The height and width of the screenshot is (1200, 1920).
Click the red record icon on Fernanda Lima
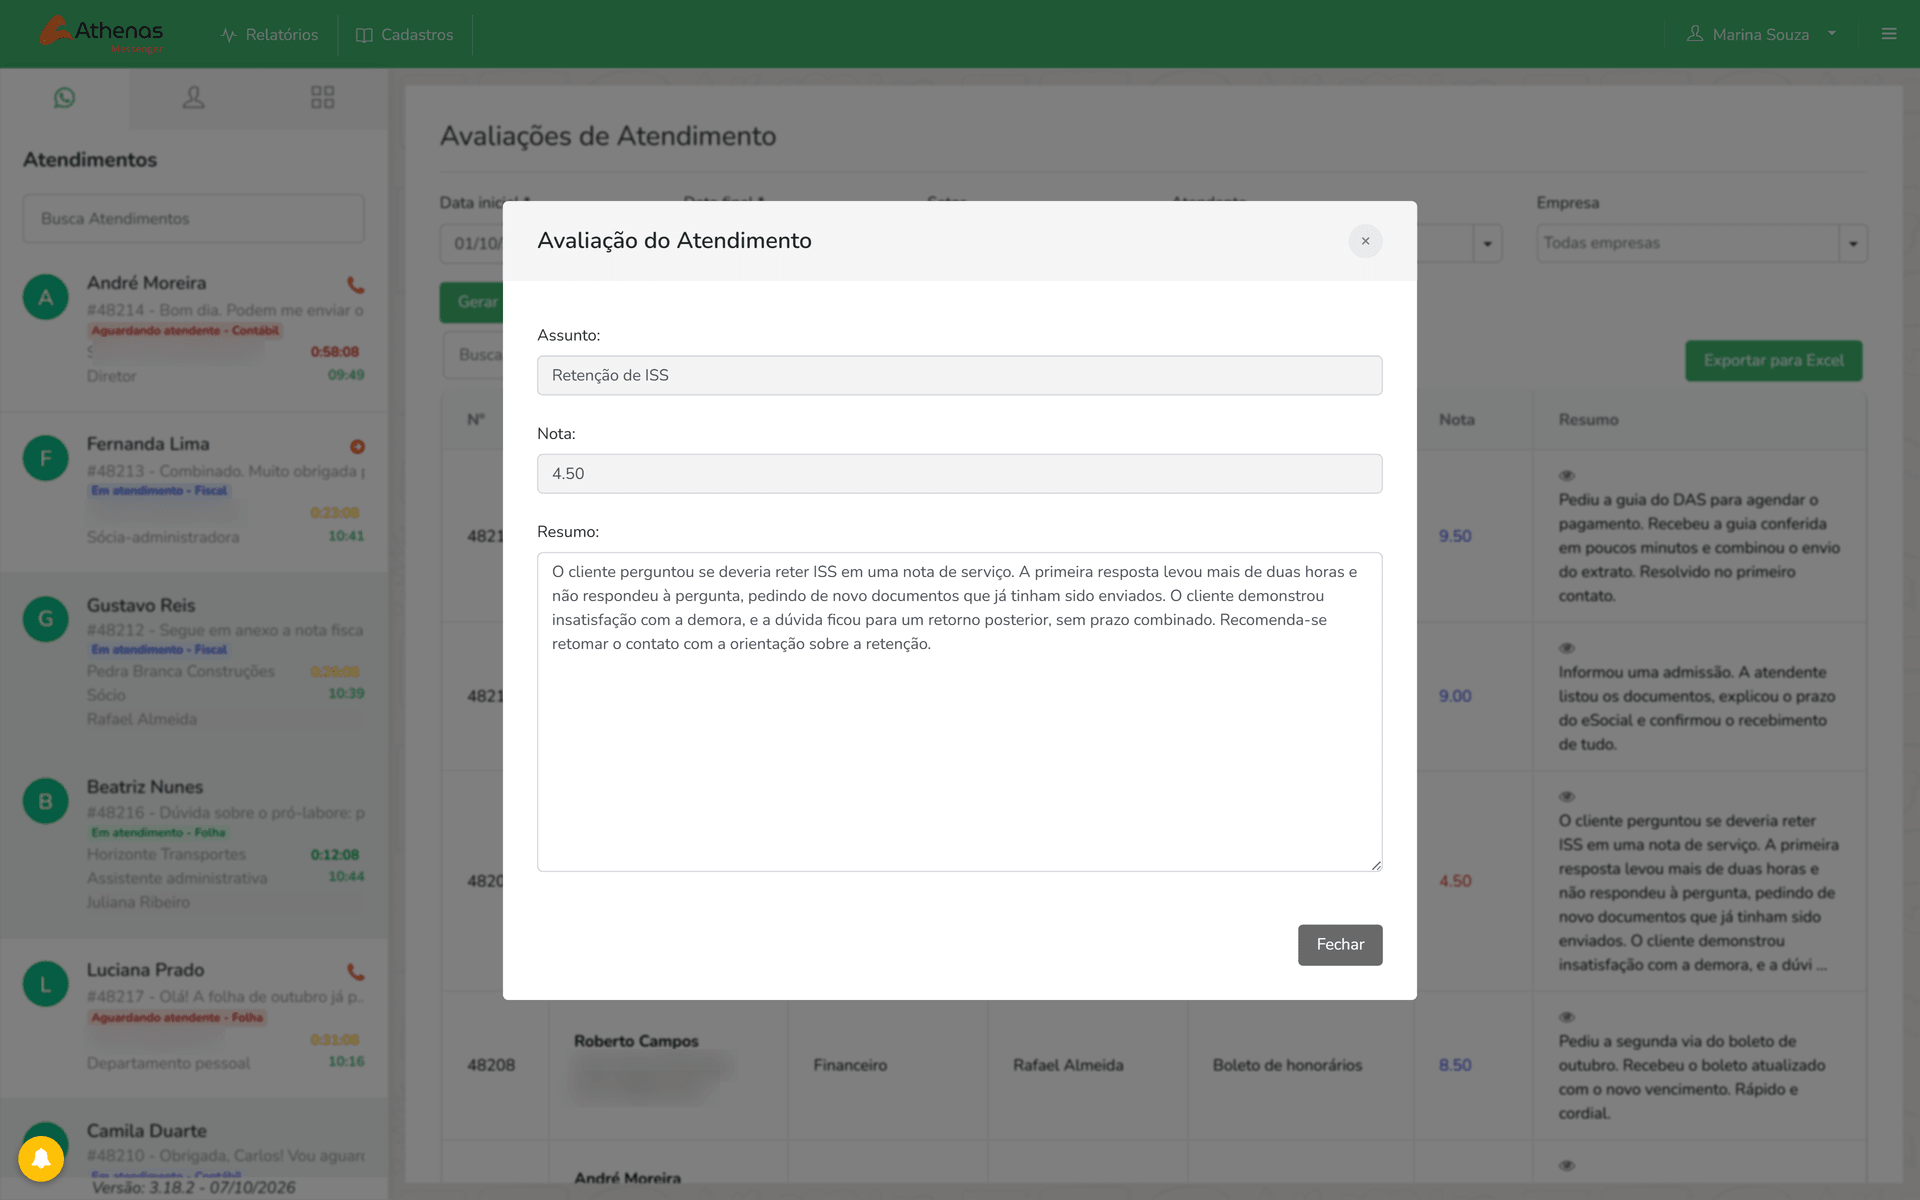coord(357,446)
